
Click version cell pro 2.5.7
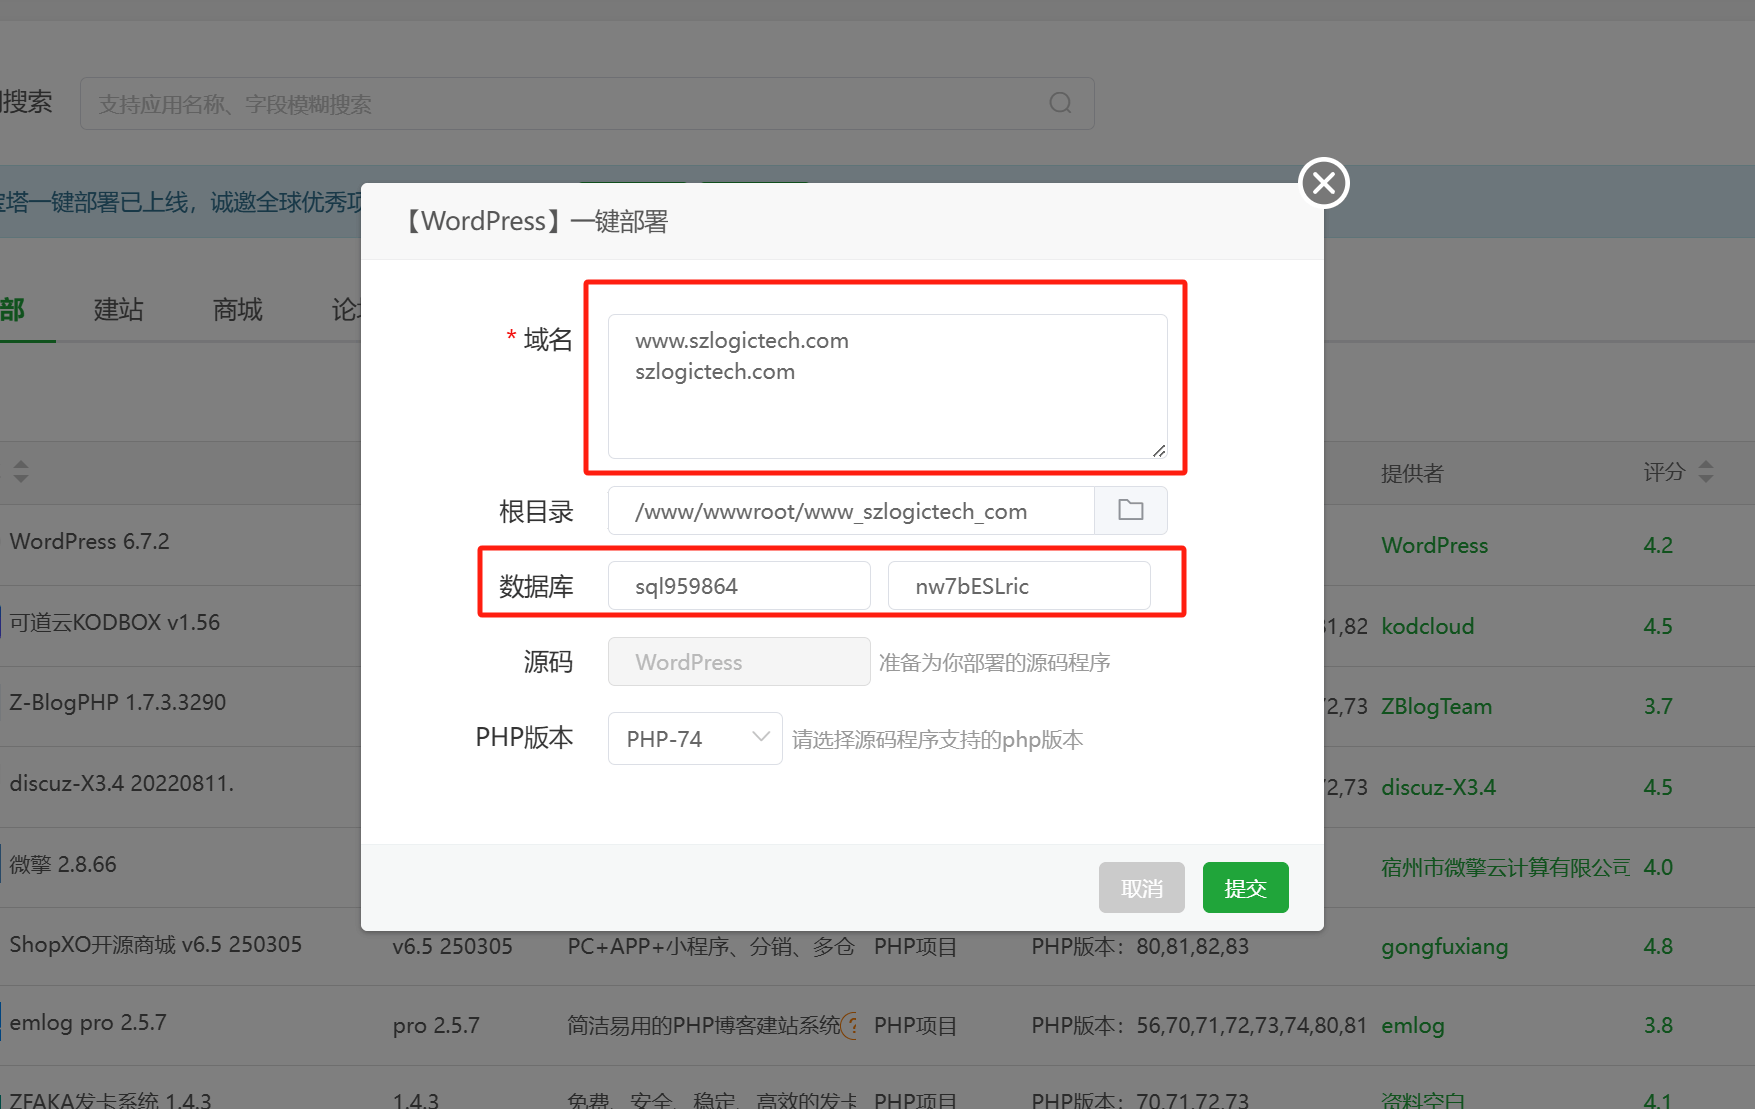[436, 1025]
